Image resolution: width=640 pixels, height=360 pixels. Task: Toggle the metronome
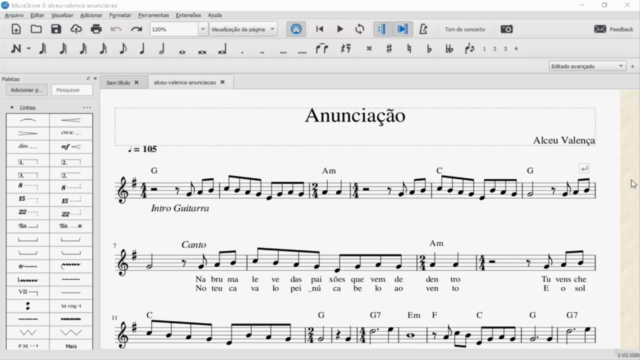click(x=423, y=29)
